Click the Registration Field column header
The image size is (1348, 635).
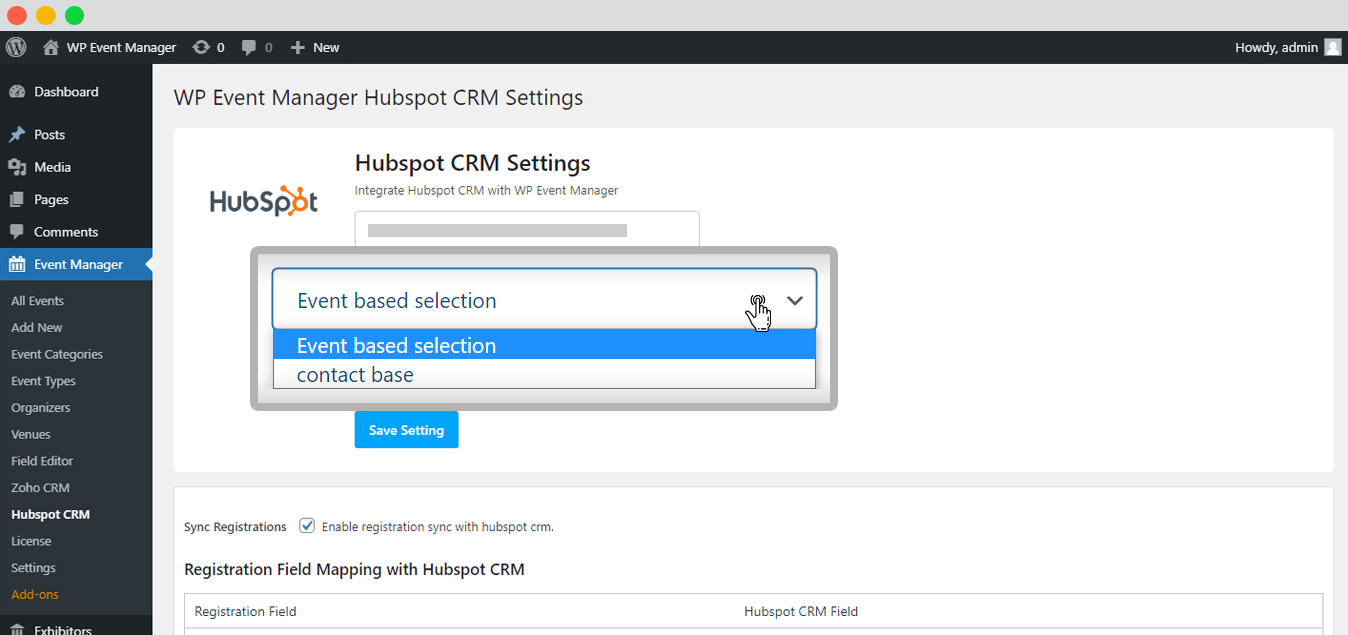point(245,612)
